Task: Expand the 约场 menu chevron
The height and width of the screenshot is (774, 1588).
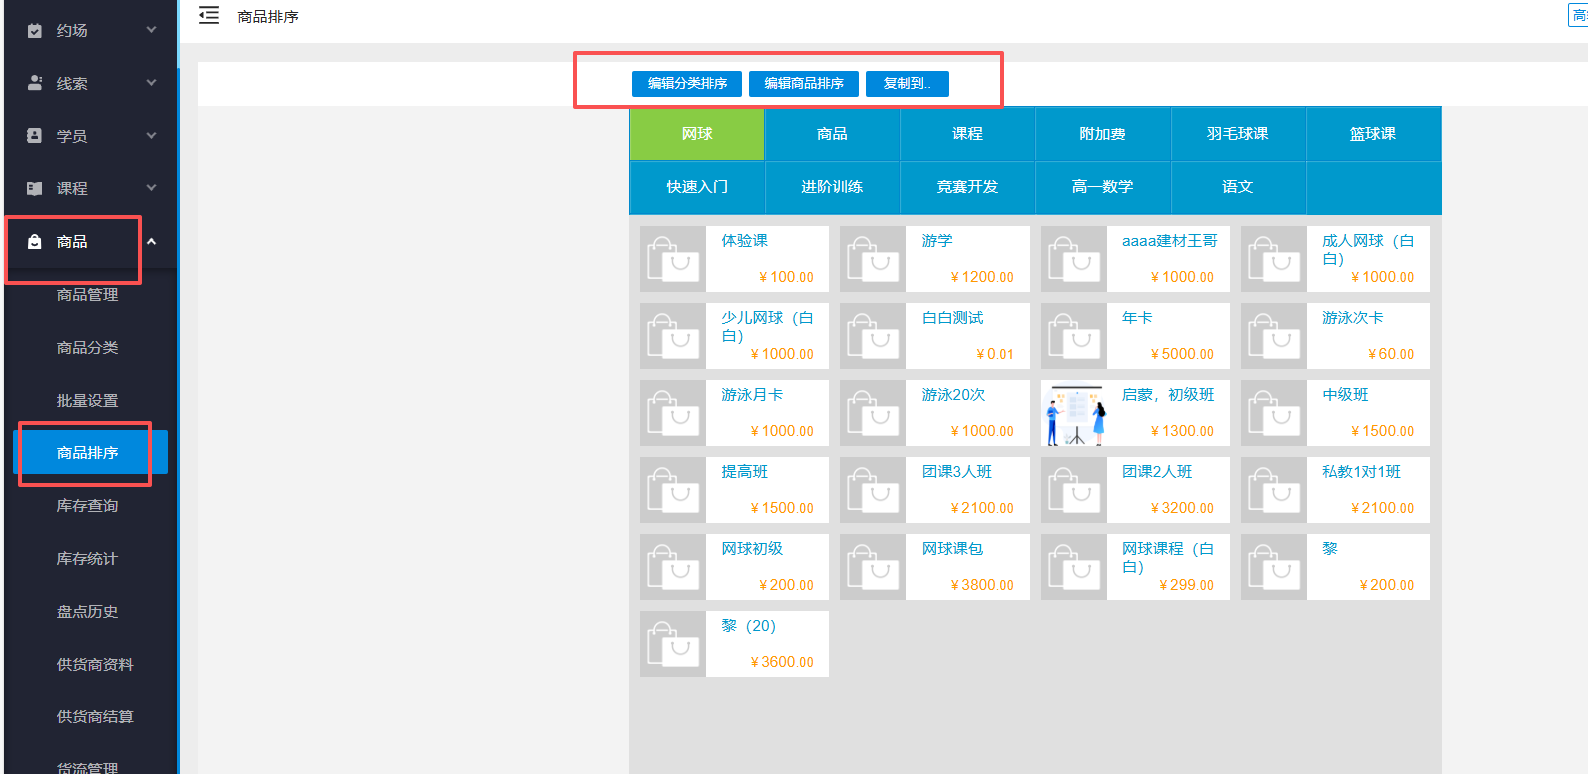Action: pyautogui.click(x=152, y=30)
